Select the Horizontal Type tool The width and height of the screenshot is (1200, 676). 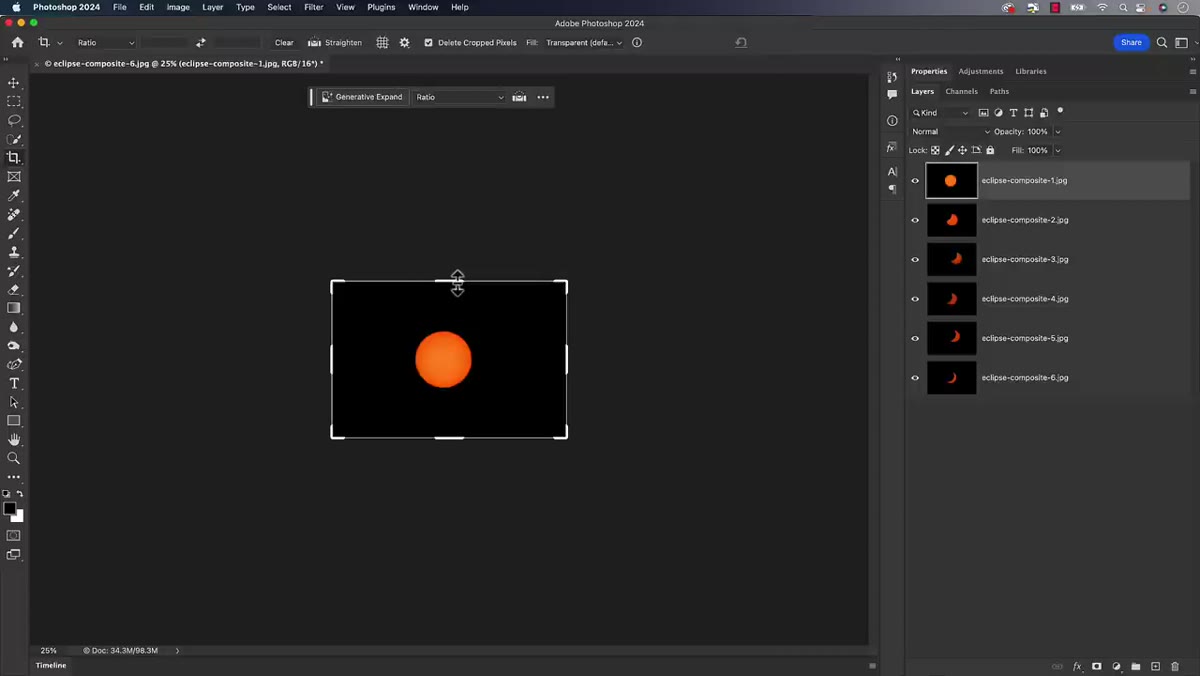14,383
